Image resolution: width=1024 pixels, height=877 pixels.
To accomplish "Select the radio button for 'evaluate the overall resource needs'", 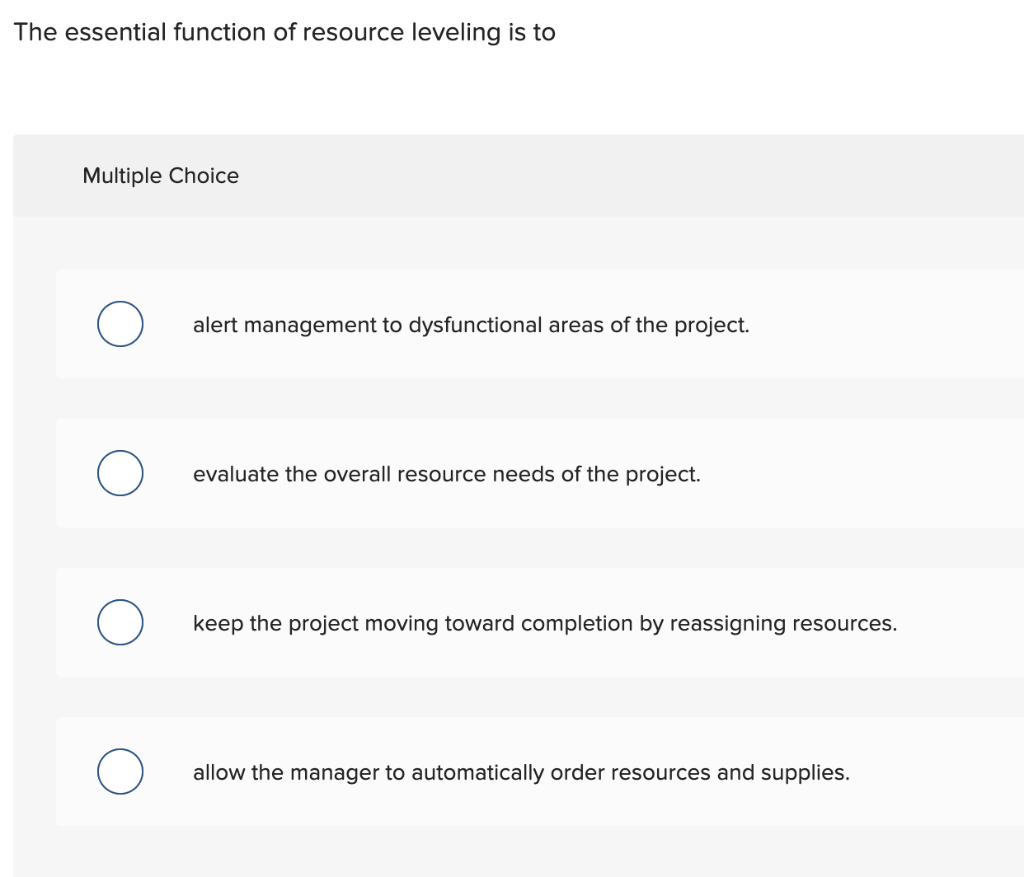I will 119,472.
